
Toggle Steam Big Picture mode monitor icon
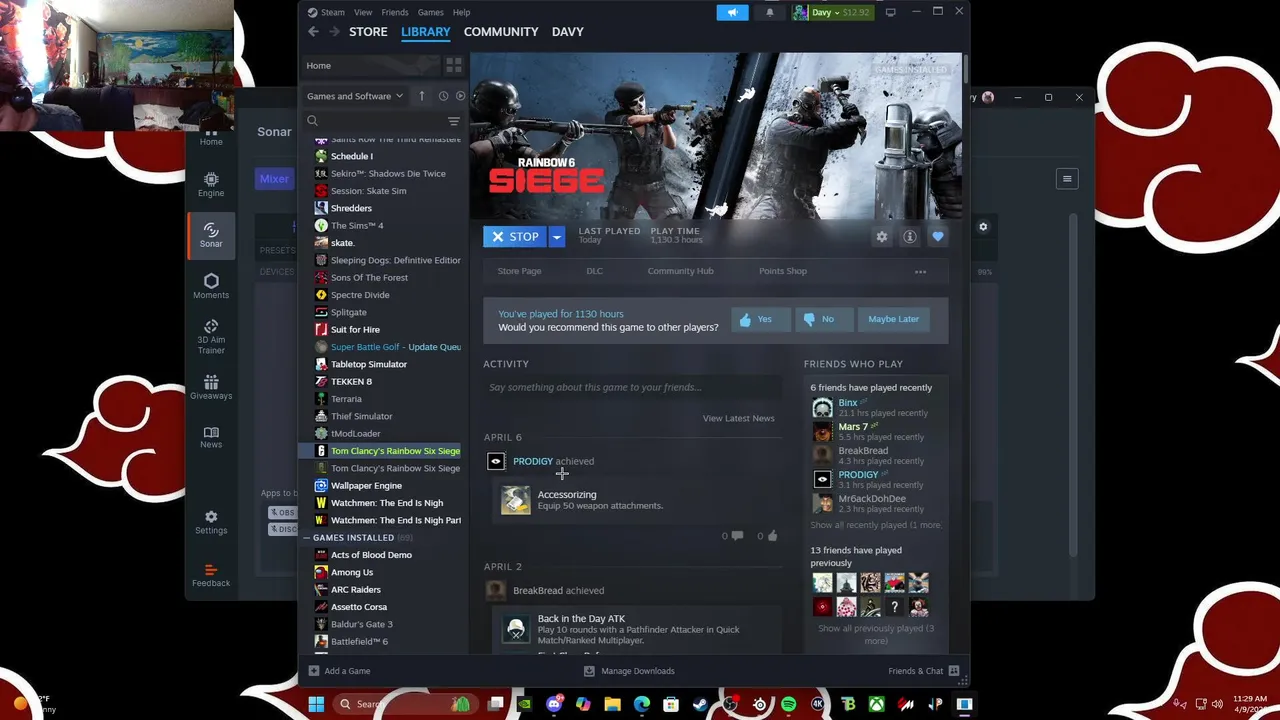tap(890, 12)
